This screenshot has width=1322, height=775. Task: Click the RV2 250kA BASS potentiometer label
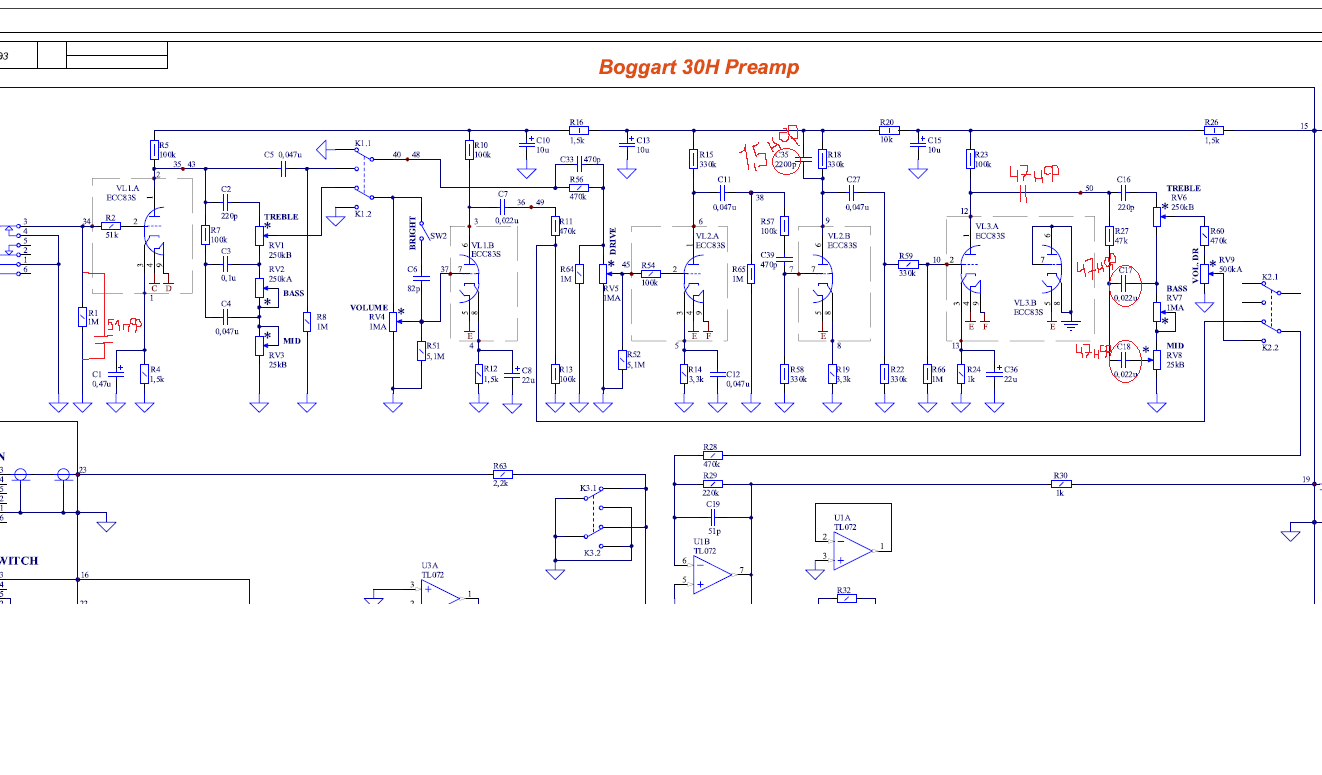pos(284,281)
